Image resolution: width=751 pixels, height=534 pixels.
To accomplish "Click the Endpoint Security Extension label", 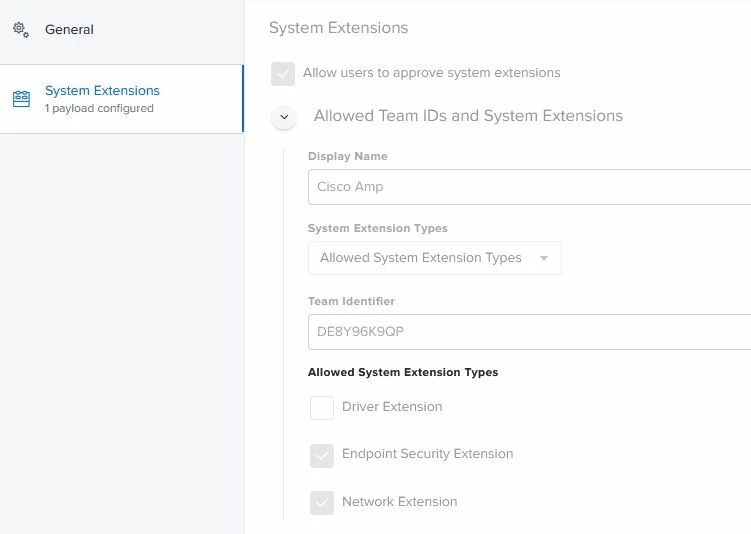I will click(427, 454).
